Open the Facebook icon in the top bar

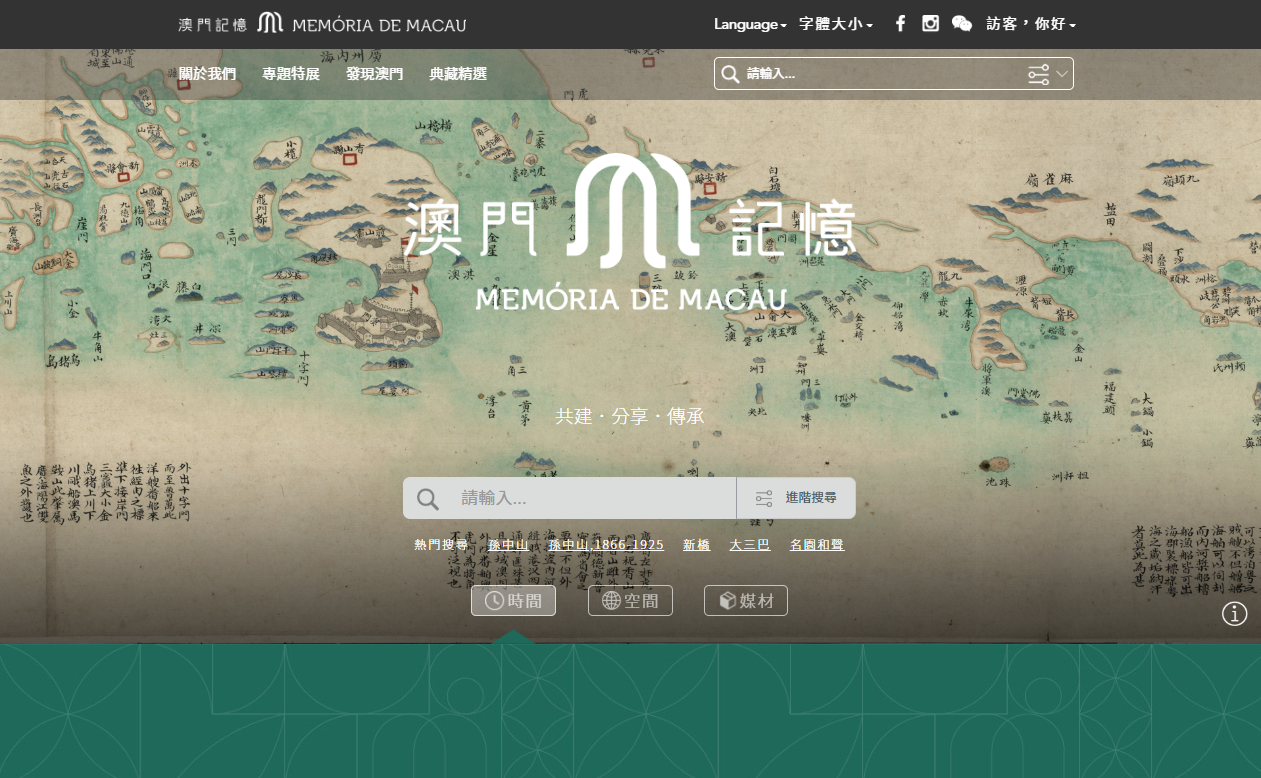pyautogui.click(x=900, y=23)
